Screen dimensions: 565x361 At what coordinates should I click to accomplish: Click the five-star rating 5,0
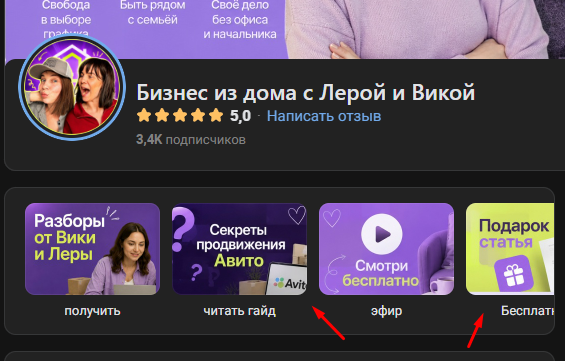pos(193,116)
